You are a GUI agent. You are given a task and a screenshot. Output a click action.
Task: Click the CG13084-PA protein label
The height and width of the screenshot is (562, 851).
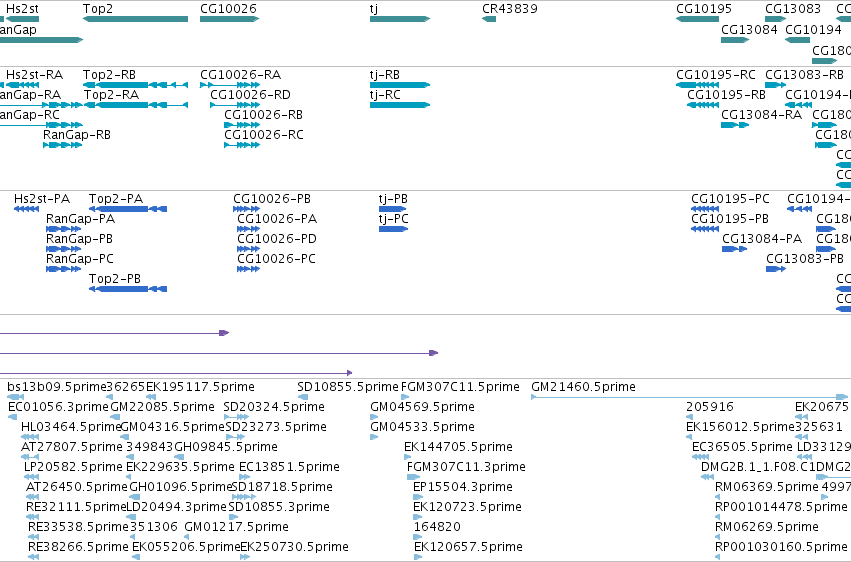click(x=762, y=239)
